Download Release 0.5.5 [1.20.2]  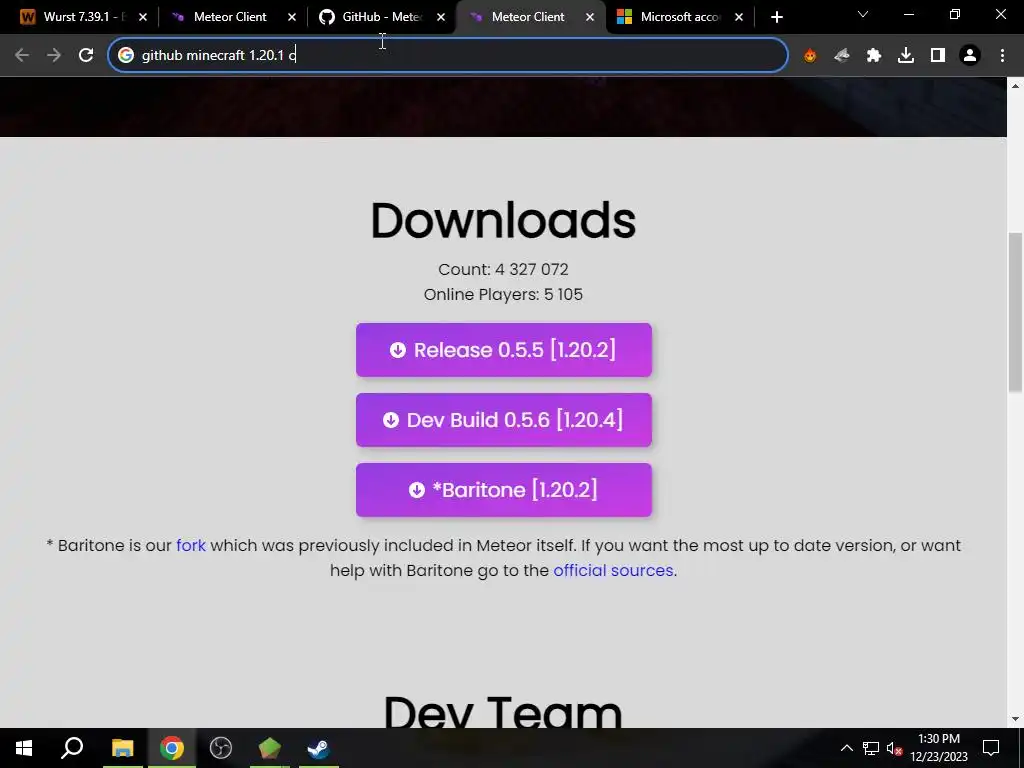[504, 350]
